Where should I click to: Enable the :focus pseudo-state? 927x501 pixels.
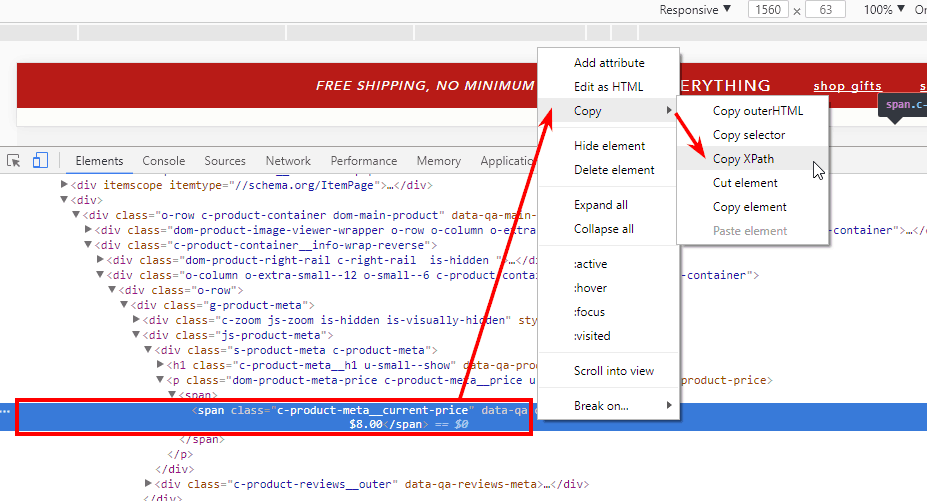click(591, 312)
